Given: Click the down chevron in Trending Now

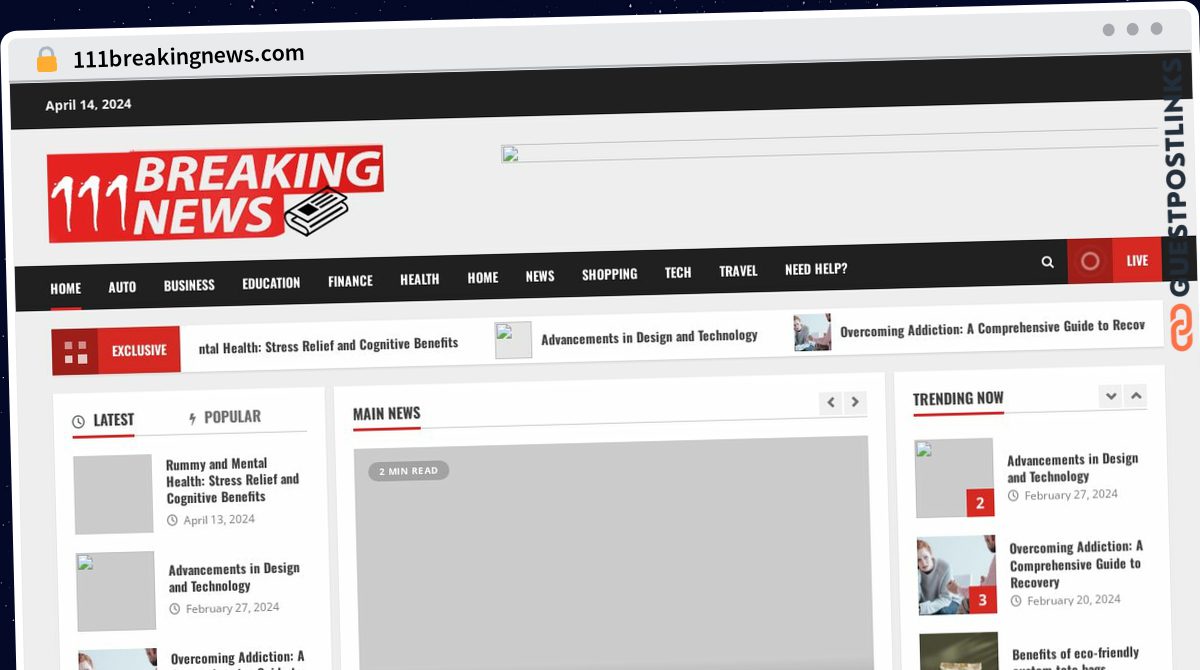Looking at the screenshot, I should coord(1110,396).
